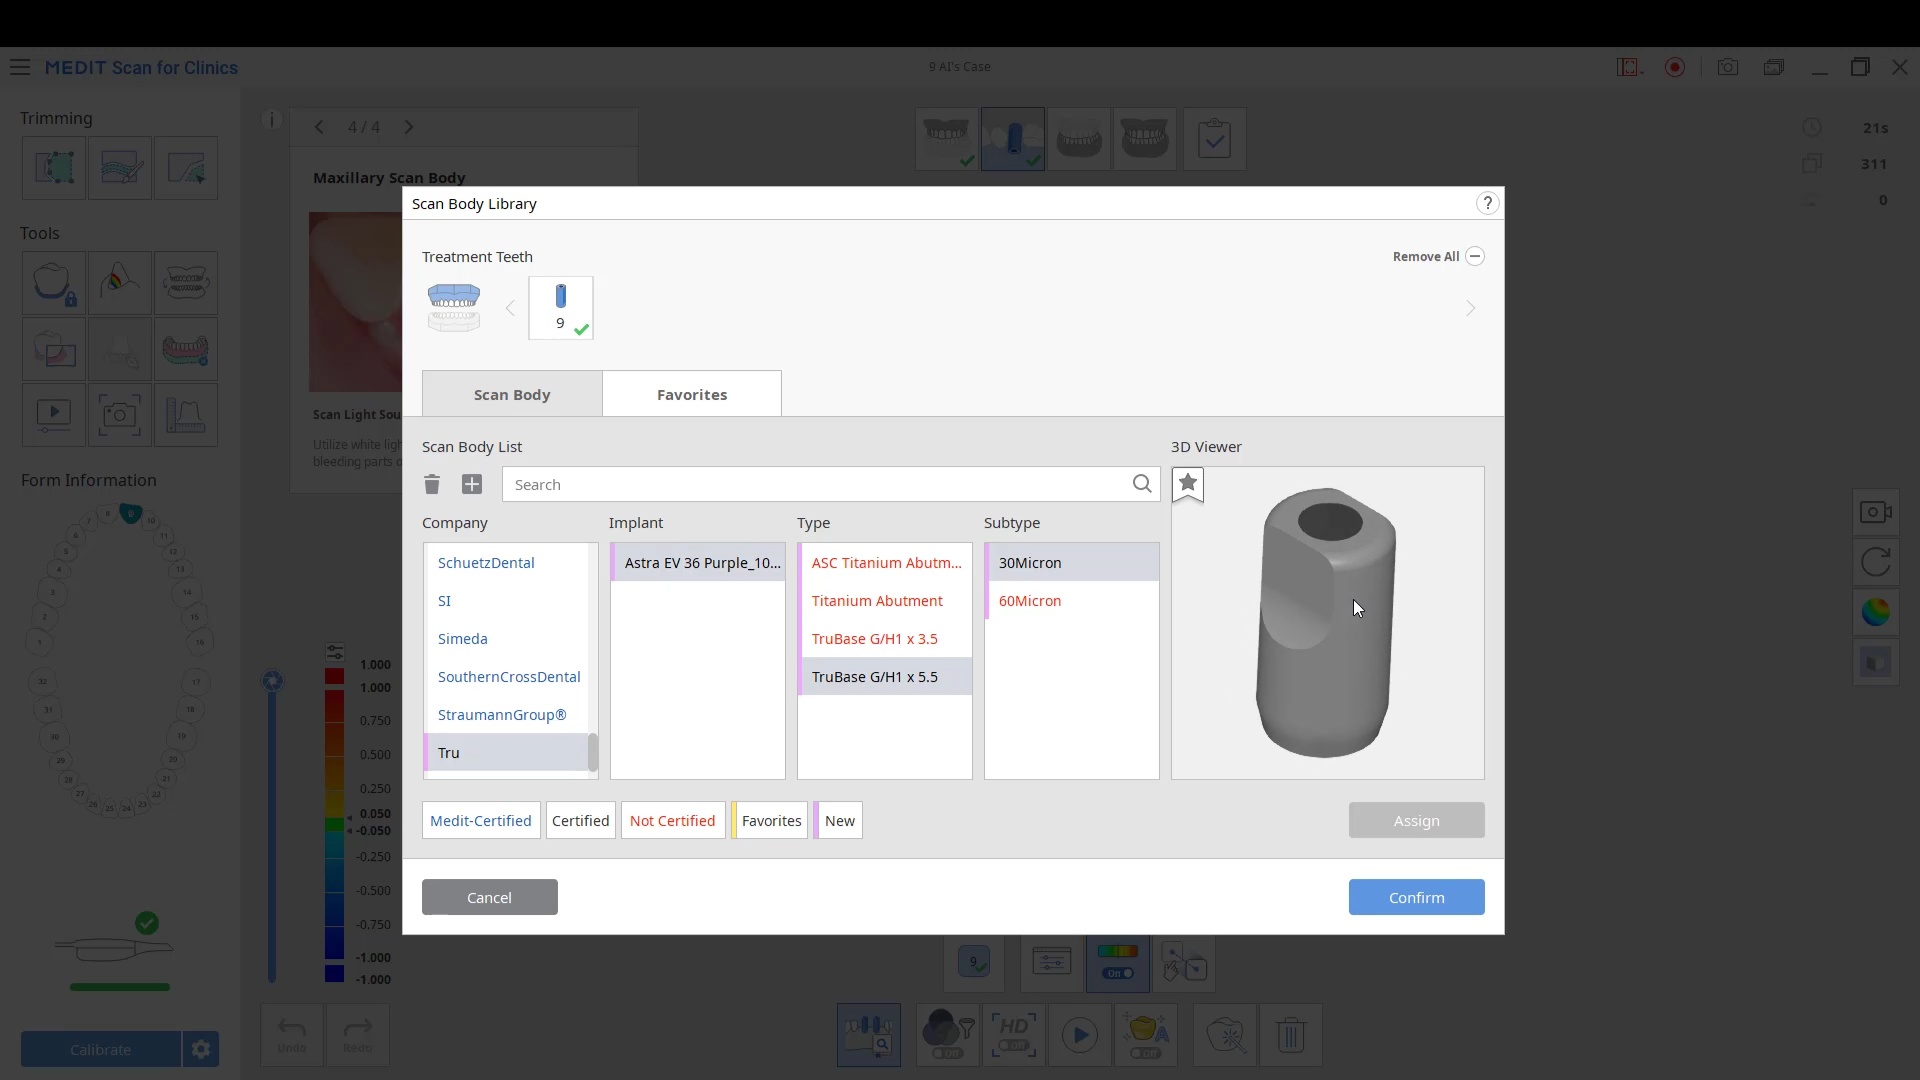Select the maxillary scan body stage icon

click(x=1013, y=139)
